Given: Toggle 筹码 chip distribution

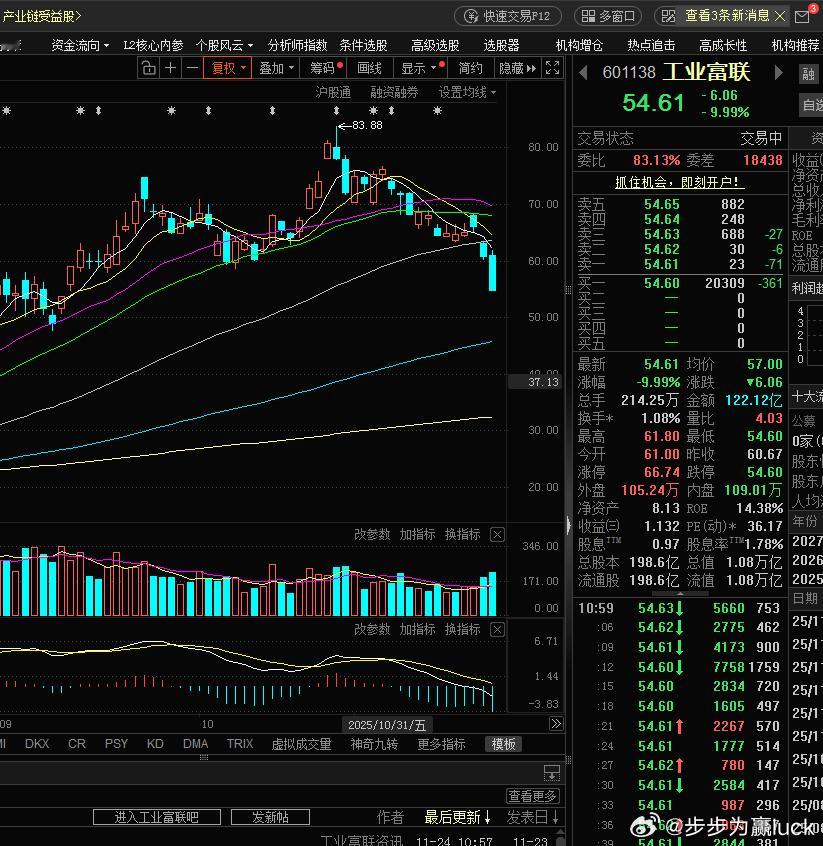Looking at the screenshot, I should tap(324, 69).
